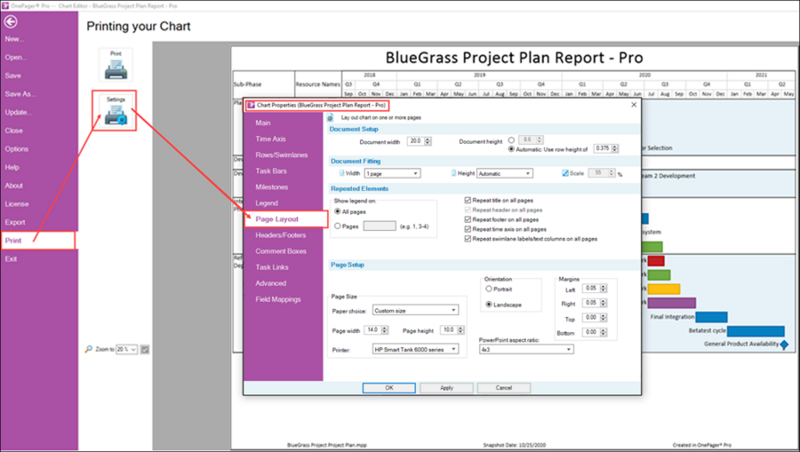Adjust the Document width stepper
Screen dimensions: 800x452
(x=428, y=141)
